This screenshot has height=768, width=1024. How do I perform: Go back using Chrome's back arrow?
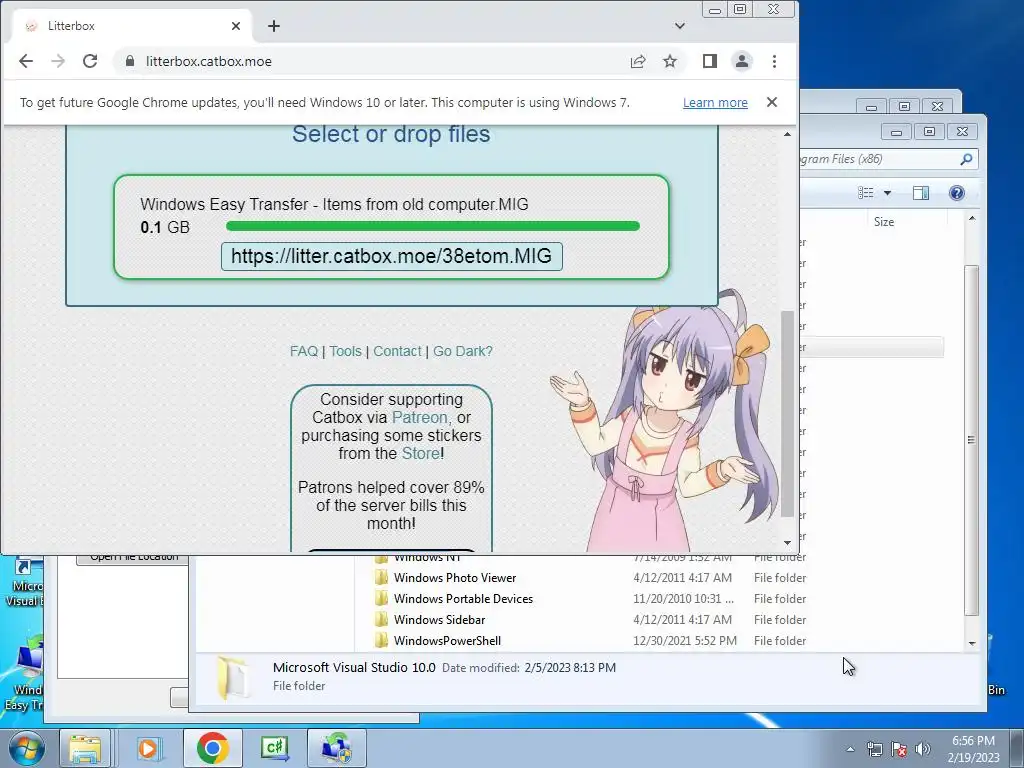[25, 61]
